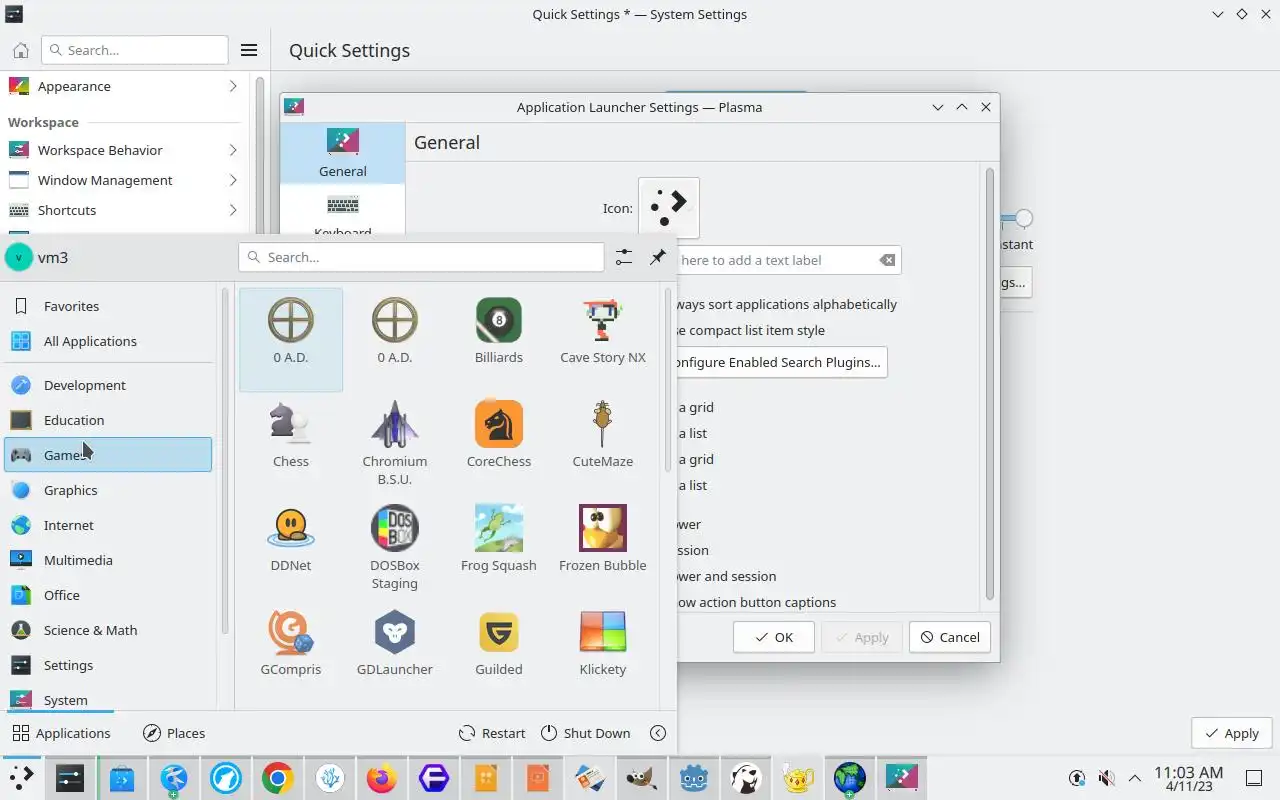
Task: Open the System Settings hamburger menu
Action: click(x=249, y=50)
